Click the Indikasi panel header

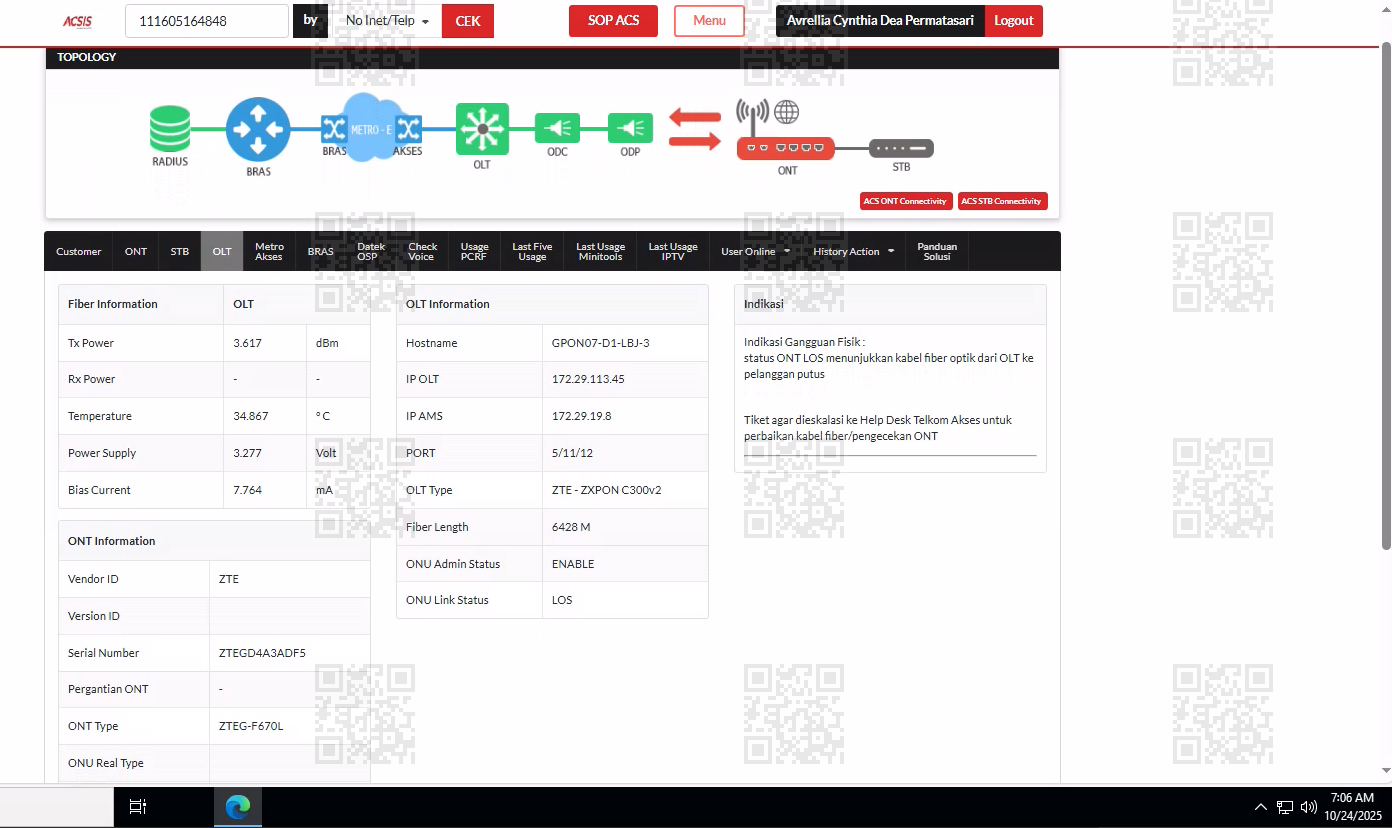pos(890,304)
